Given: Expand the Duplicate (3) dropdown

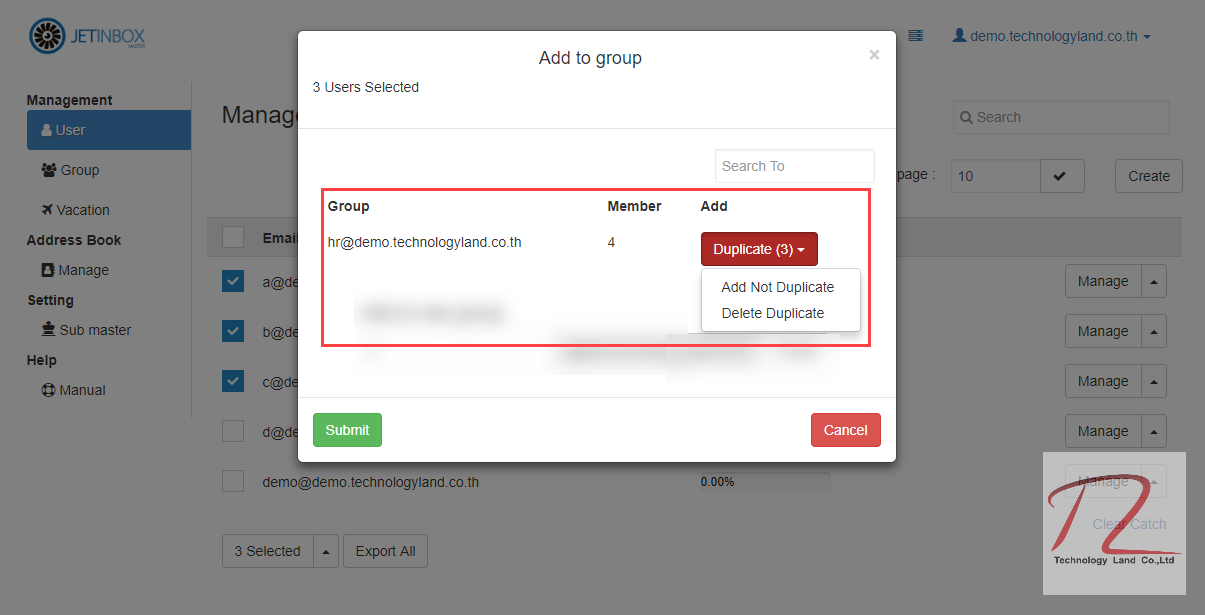Looking at the screenshot, I should [x=759, y=249].
